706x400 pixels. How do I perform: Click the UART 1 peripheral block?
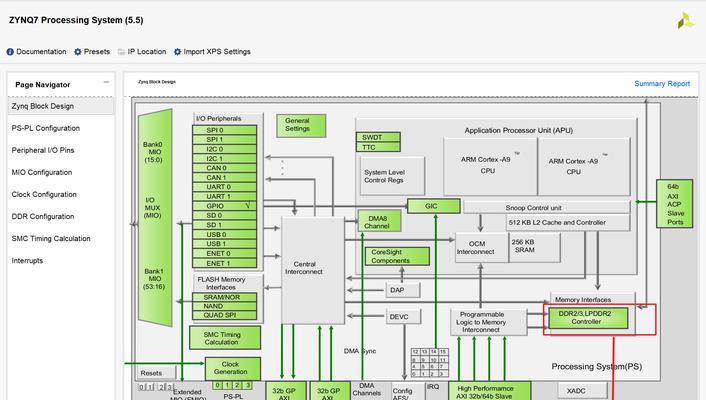pyautogui.click(x=225, y=196)
